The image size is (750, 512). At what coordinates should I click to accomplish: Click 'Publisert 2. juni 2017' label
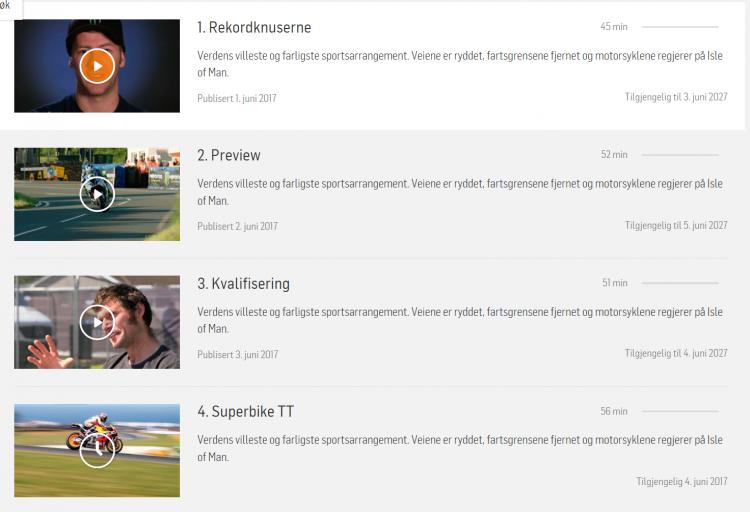coord(237,226)
